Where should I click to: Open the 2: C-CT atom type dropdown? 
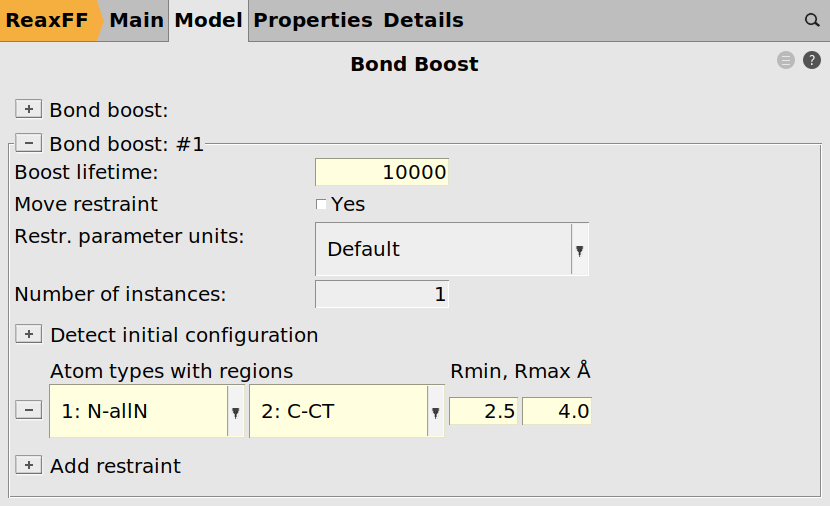pyautogui.click(x=346, y=411)
